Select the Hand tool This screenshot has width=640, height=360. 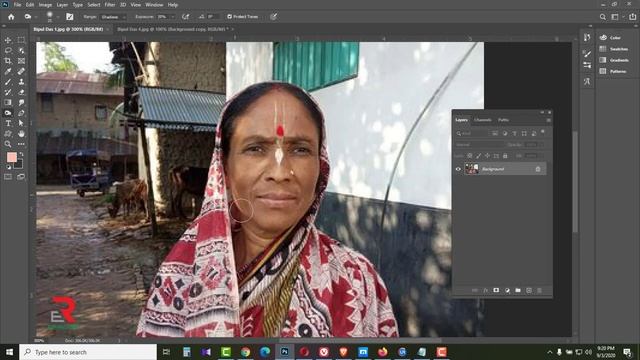click(x=21, y=134)
